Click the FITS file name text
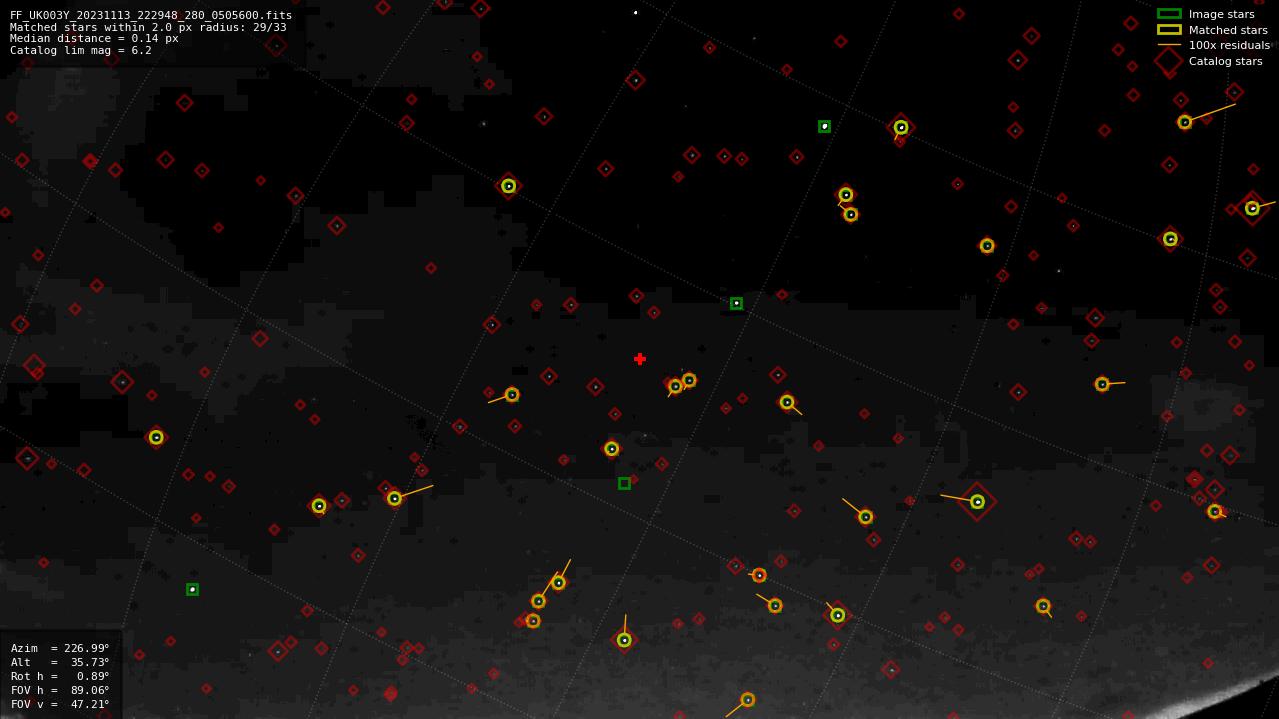The width and height of the screenshot is (1279, 719). coord(151,15)
